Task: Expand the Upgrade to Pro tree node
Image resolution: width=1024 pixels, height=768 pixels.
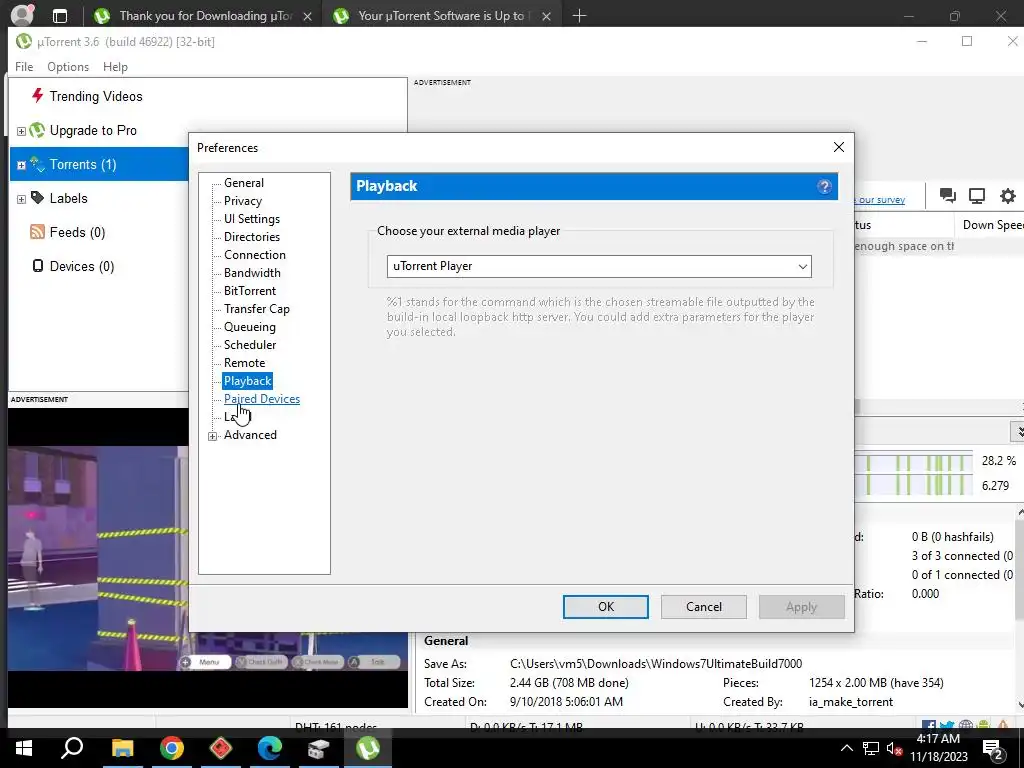Action: click(x=21, y=131)
